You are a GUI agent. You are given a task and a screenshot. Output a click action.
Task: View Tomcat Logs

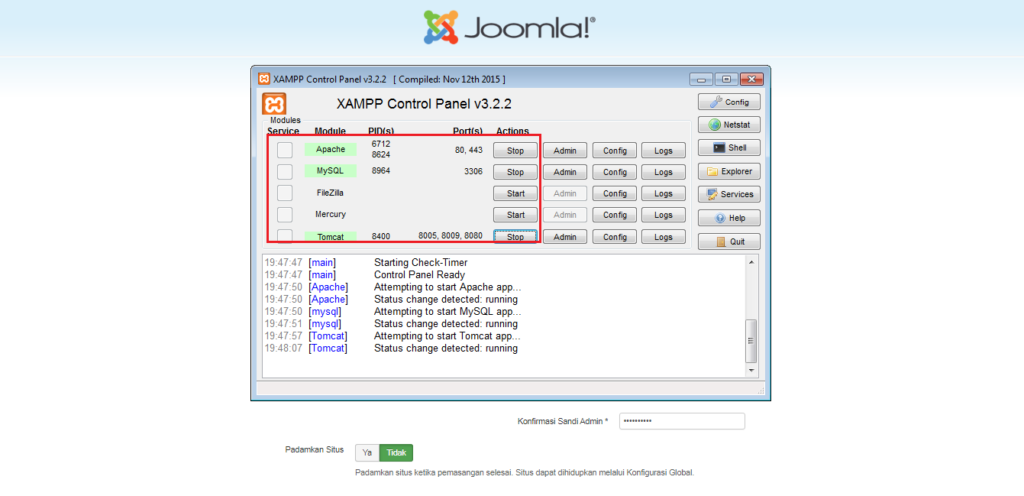(x=664, y=237)
